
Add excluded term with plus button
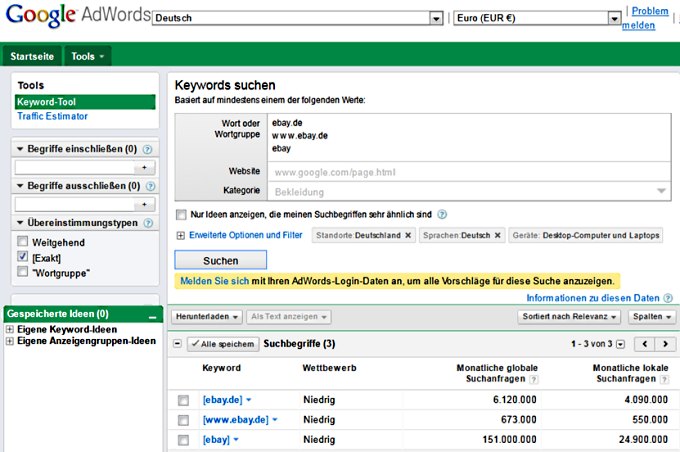click(144, 204)
